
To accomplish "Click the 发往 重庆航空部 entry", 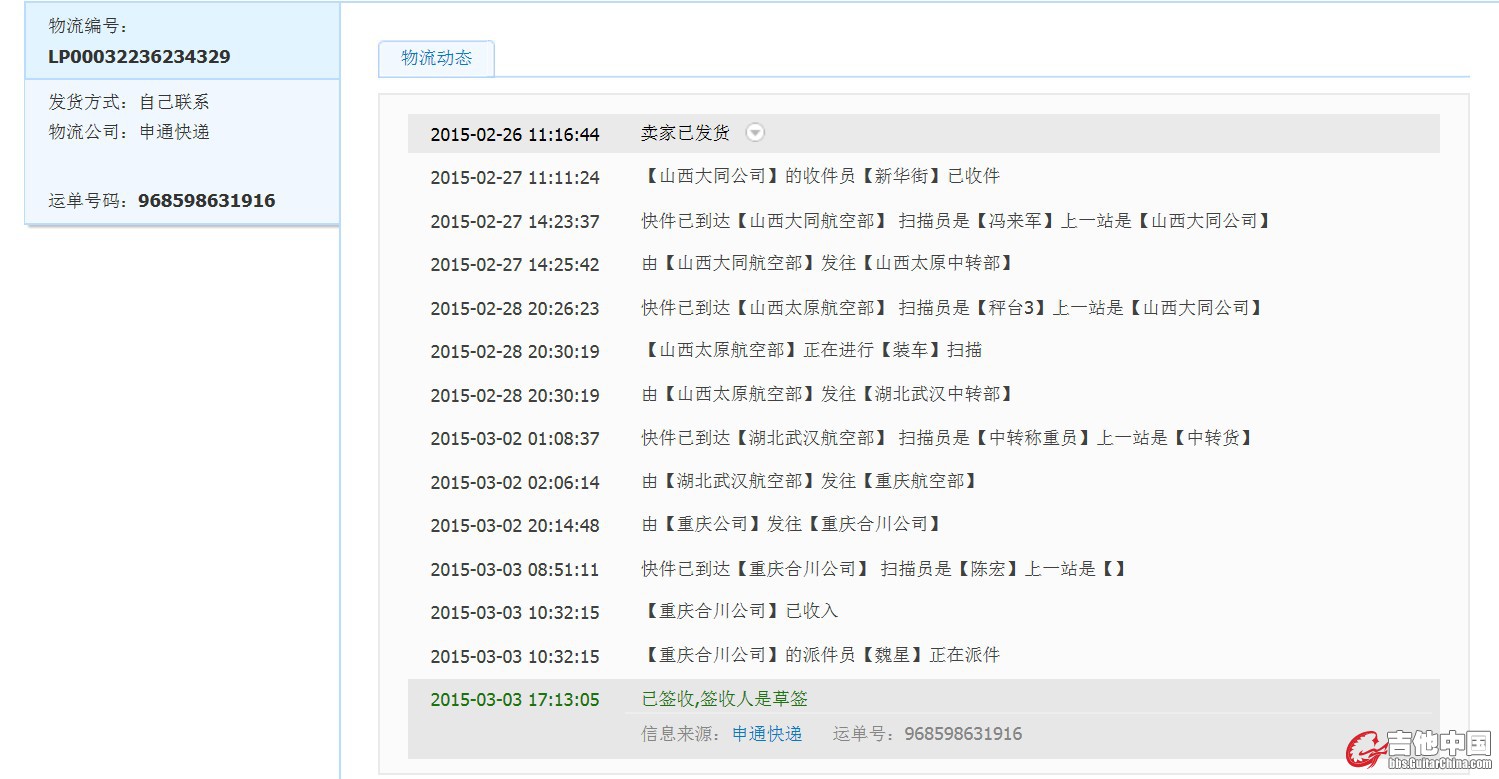I will 810,481.
